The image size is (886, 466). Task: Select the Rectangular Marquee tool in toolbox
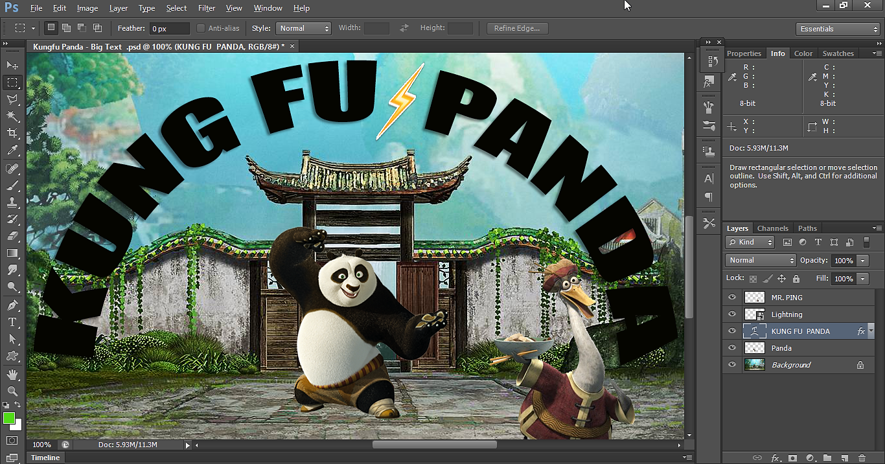[x=12, y=82]
